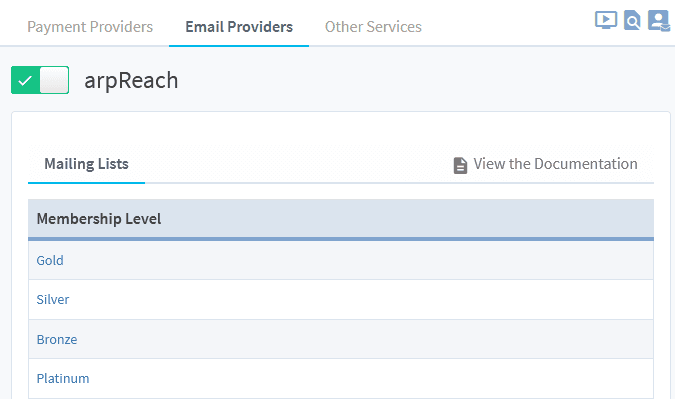
Task: Click empty area of the Gold row
Action: click(x=357, y=260)
